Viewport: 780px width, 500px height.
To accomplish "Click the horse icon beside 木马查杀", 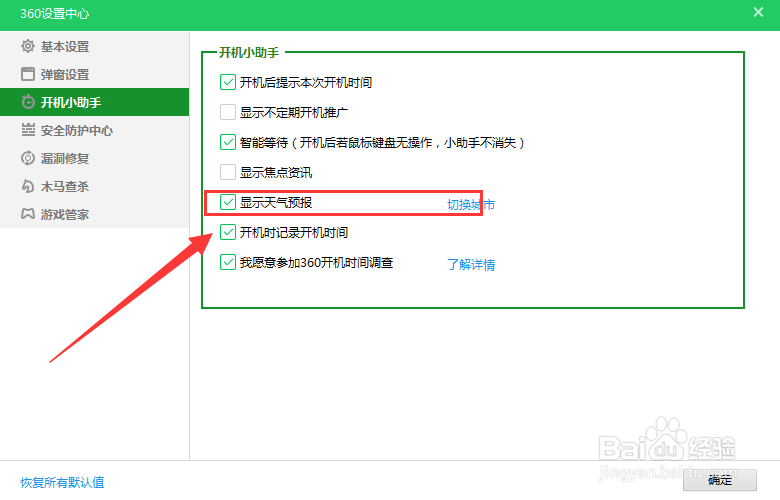I will (x=28, y=186).
